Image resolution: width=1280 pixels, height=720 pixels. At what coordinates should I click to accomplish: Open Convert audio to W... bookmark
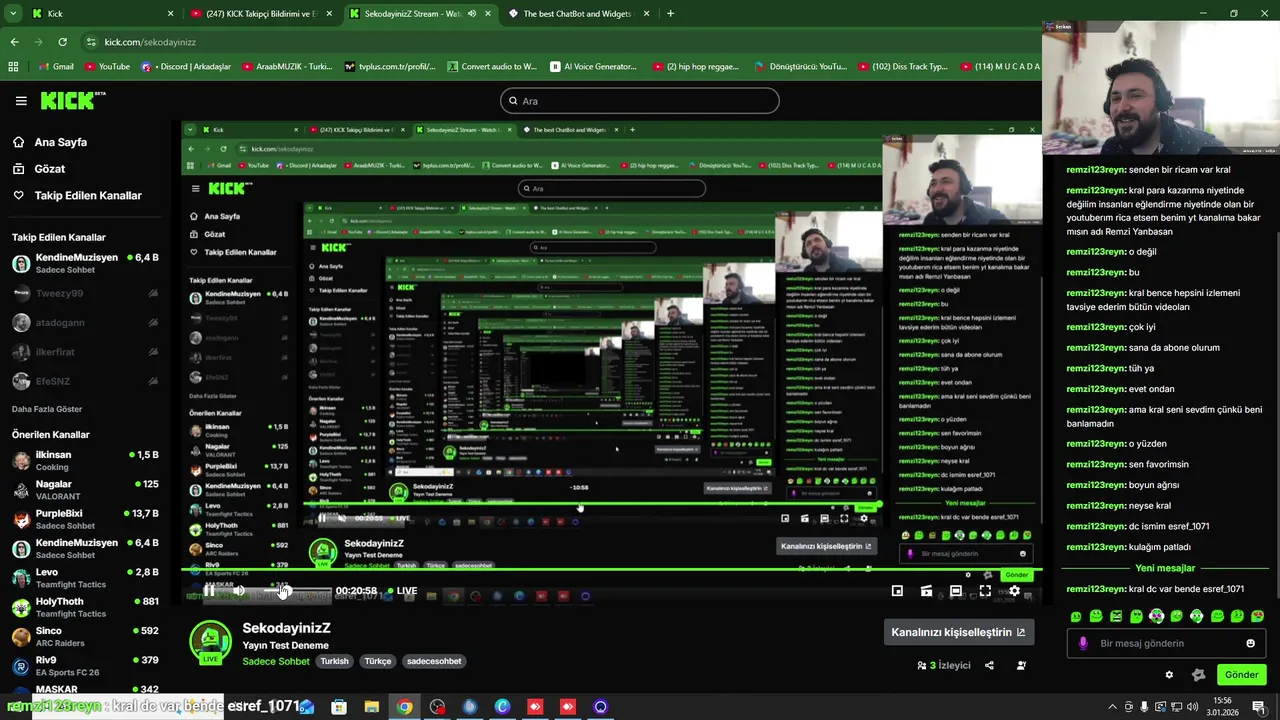(x=492, y=67)
